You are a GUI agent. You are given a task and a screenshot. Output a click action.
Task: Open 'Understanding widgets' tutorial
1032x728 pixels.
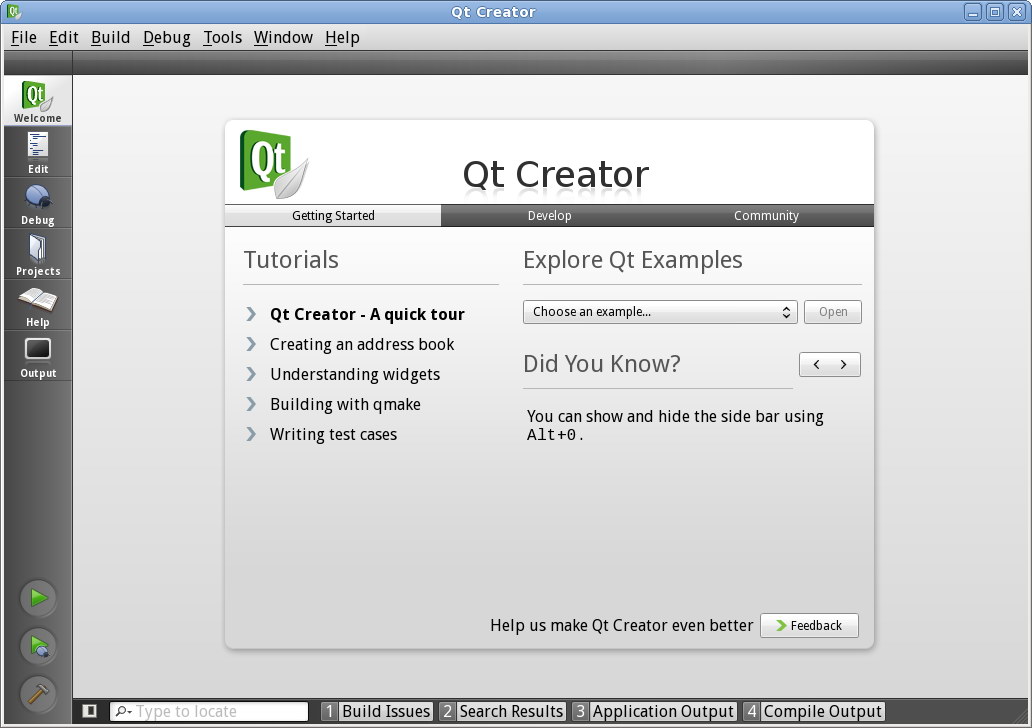point(355,375)
